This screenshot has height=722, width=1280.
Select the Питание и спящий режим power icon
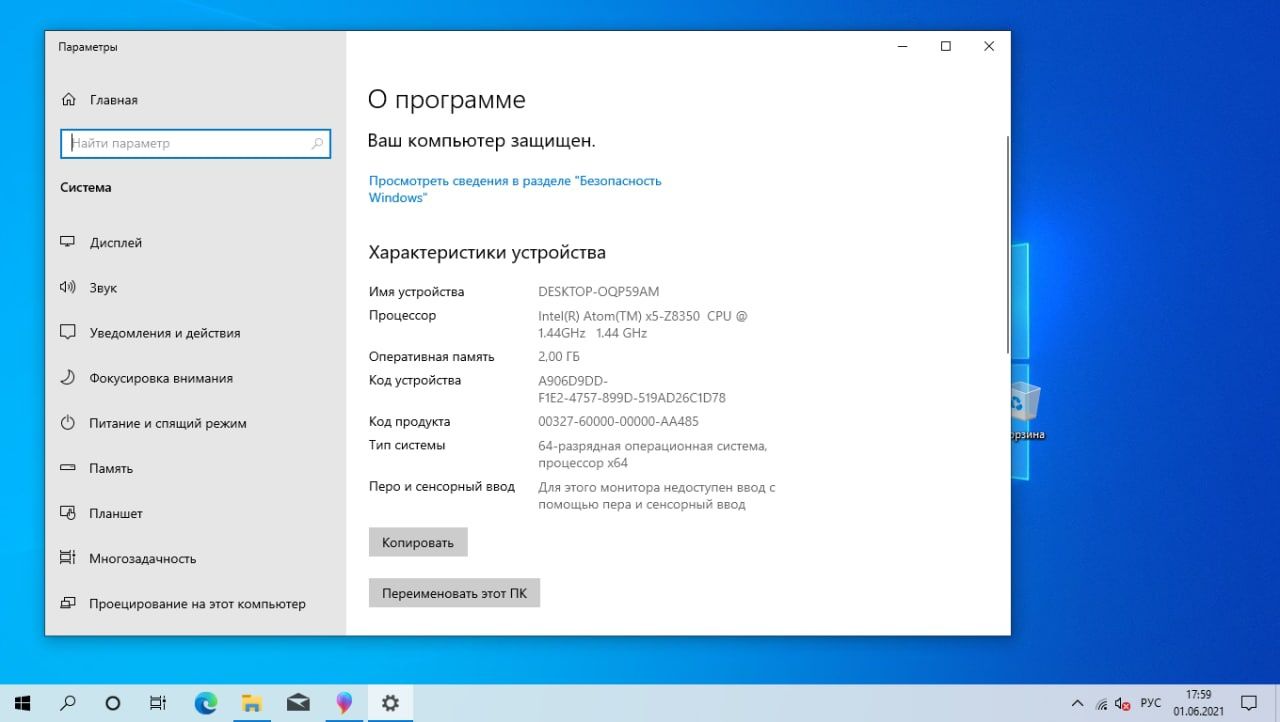(68, 423)
